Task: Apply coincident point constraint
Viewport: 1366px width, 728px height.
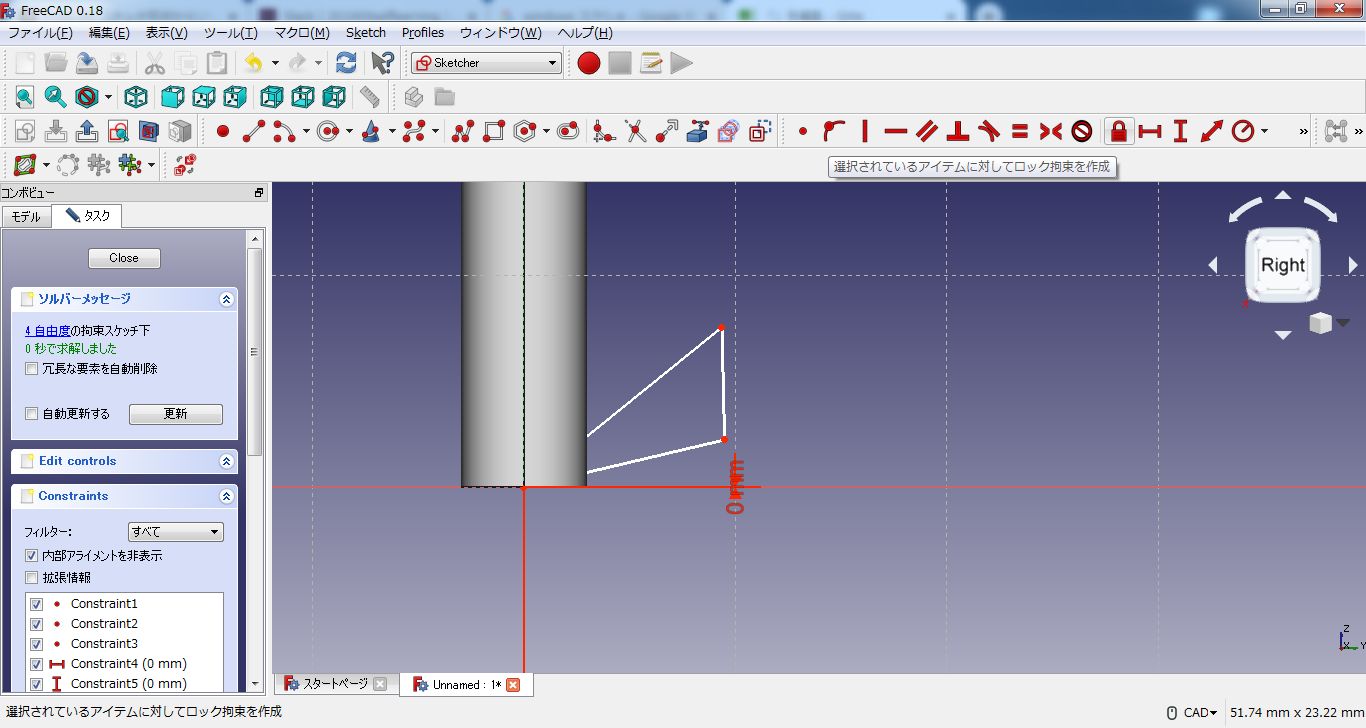Action: pos(803,131)
